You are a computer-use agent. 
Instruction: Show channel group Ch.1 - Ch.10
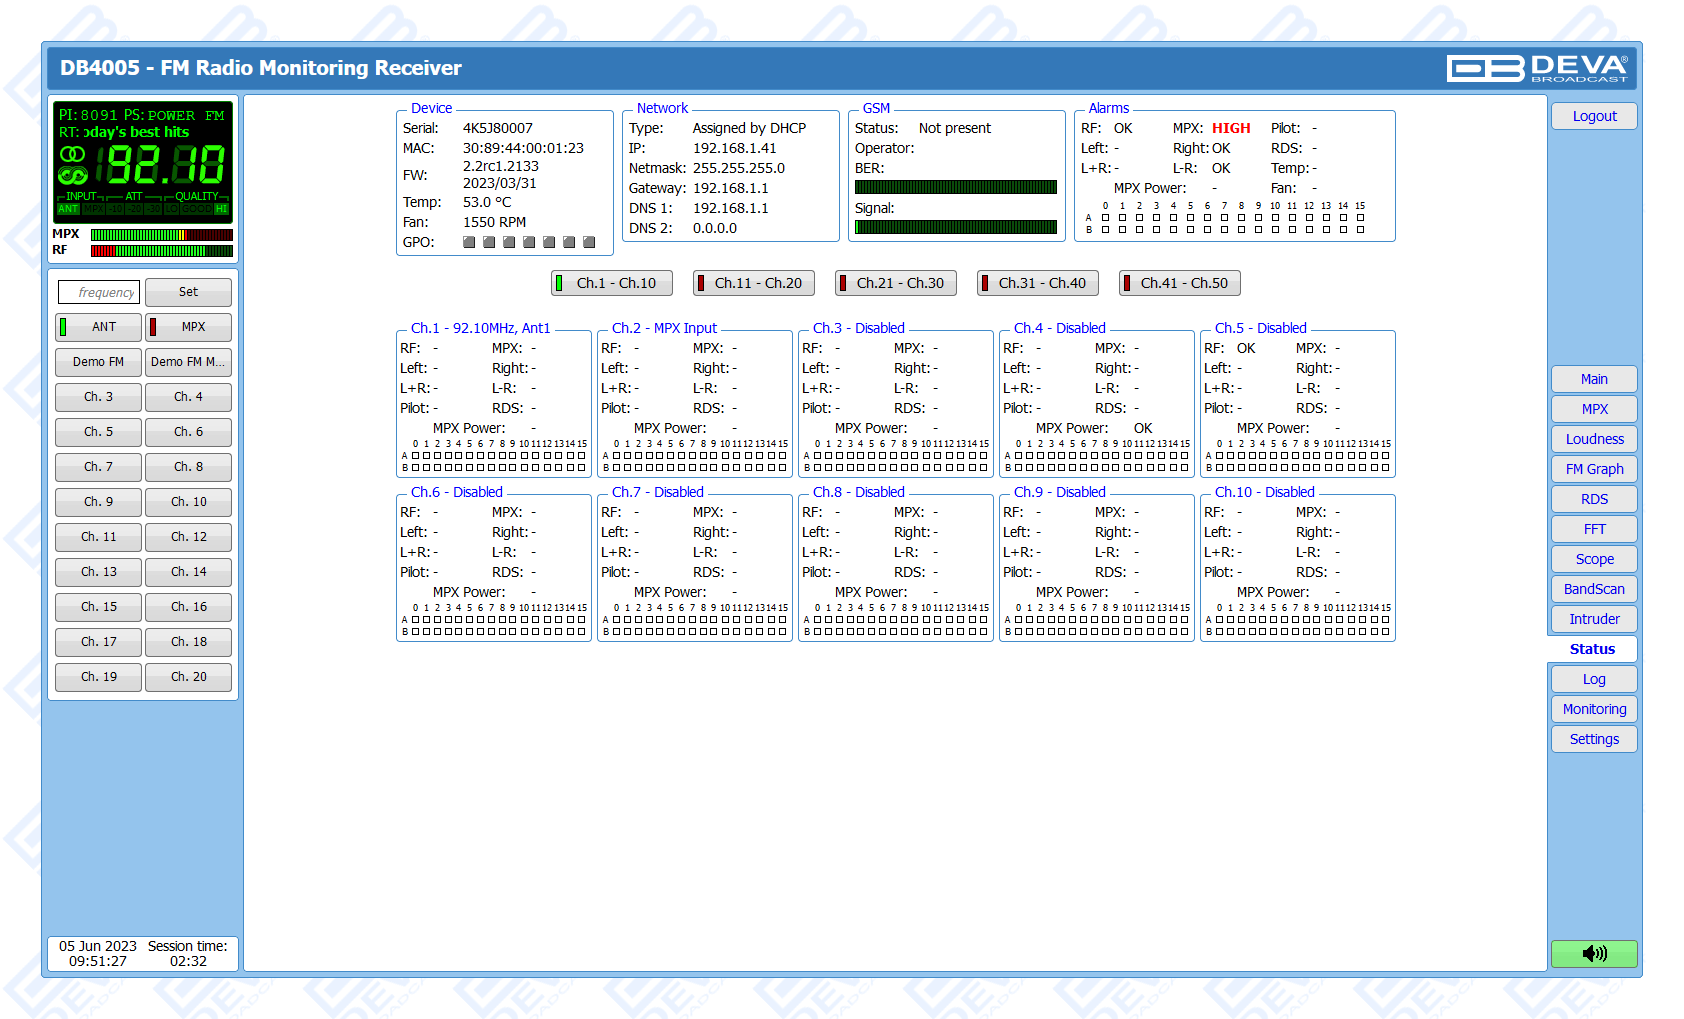[612, 283]
